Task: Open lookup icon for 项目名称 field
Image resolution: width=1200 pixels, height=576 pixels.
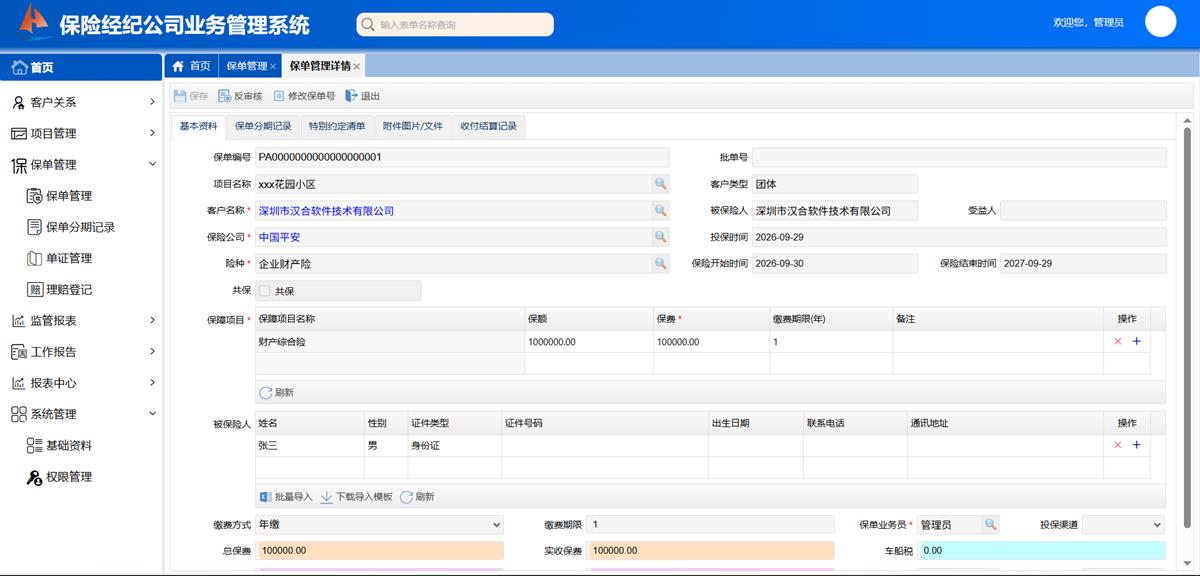Action: click(660, 184)
